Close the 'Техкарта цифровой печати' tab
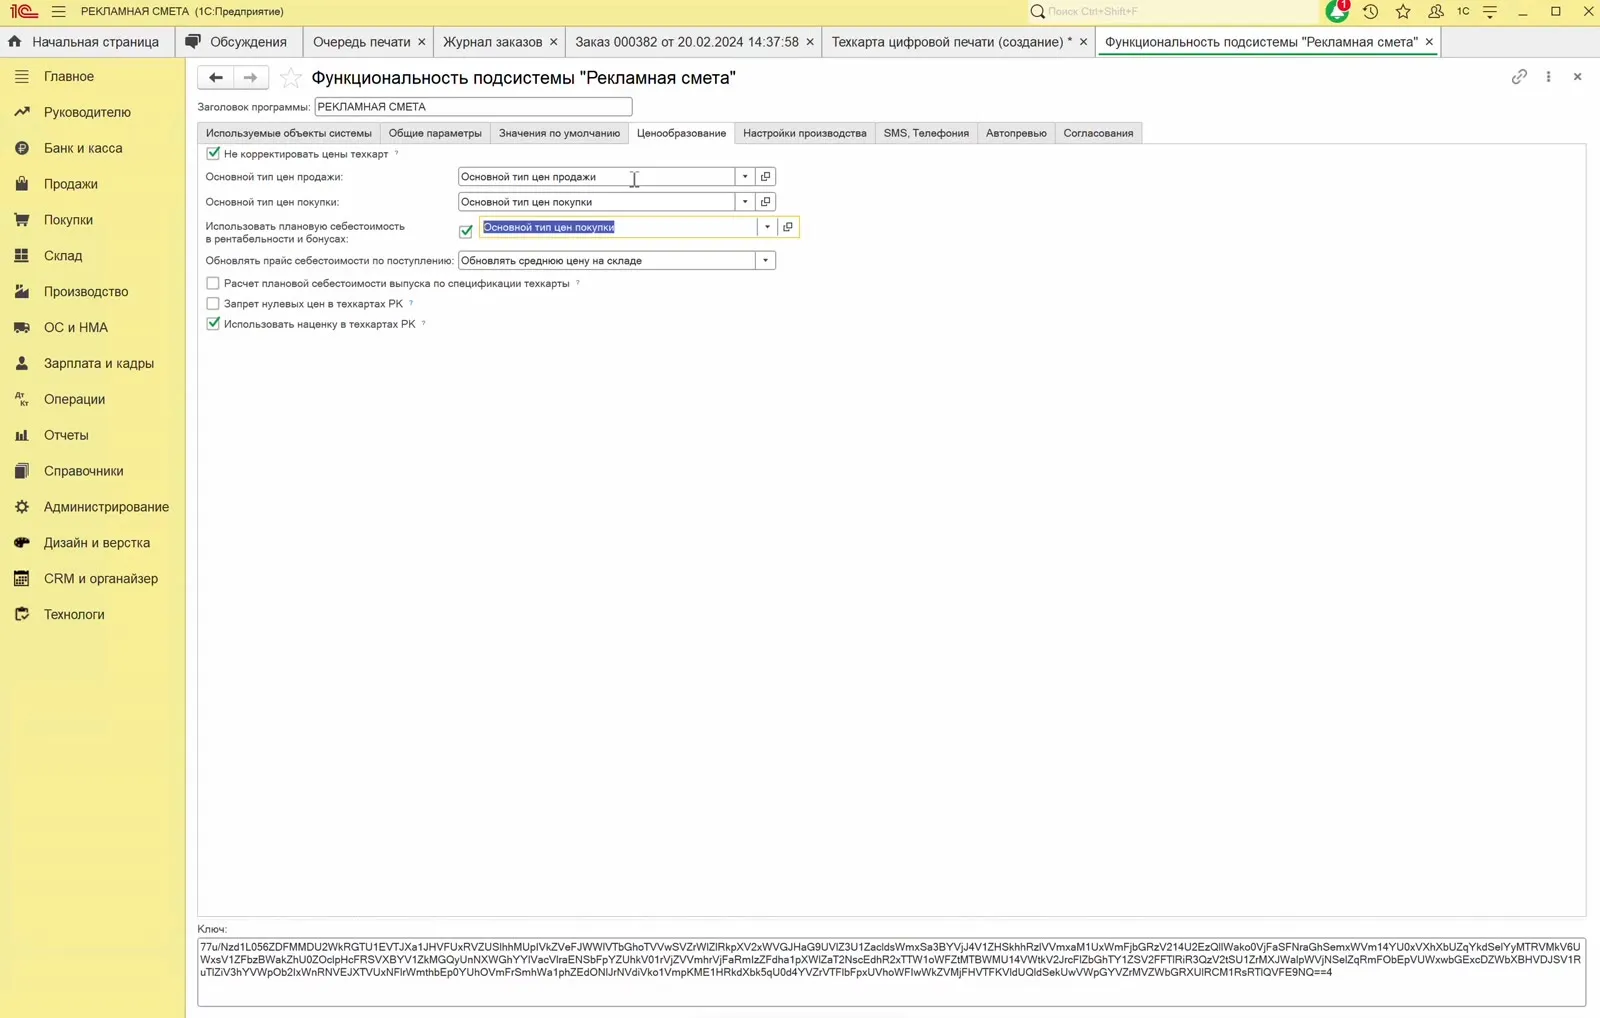 pyautogui.click(x=1083, y=42)
